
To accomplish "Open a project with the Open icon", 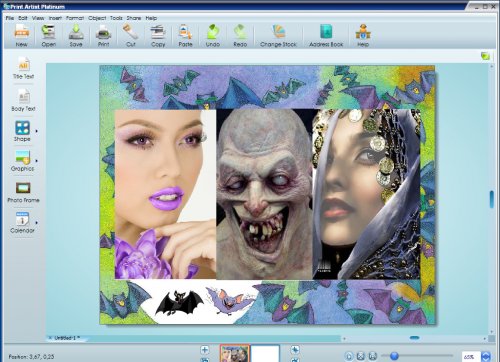I will (49, 32).
